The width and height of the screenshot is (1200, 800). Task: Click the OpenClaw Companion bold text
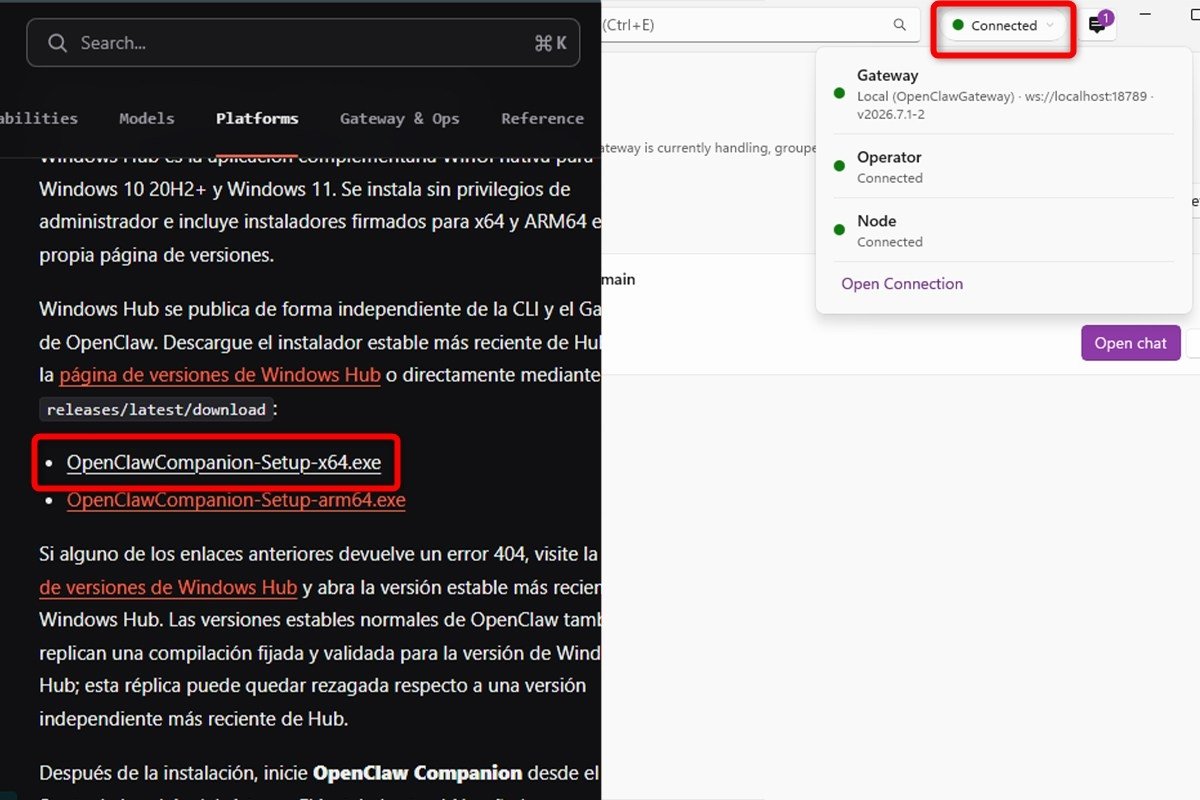click(418, 773)
